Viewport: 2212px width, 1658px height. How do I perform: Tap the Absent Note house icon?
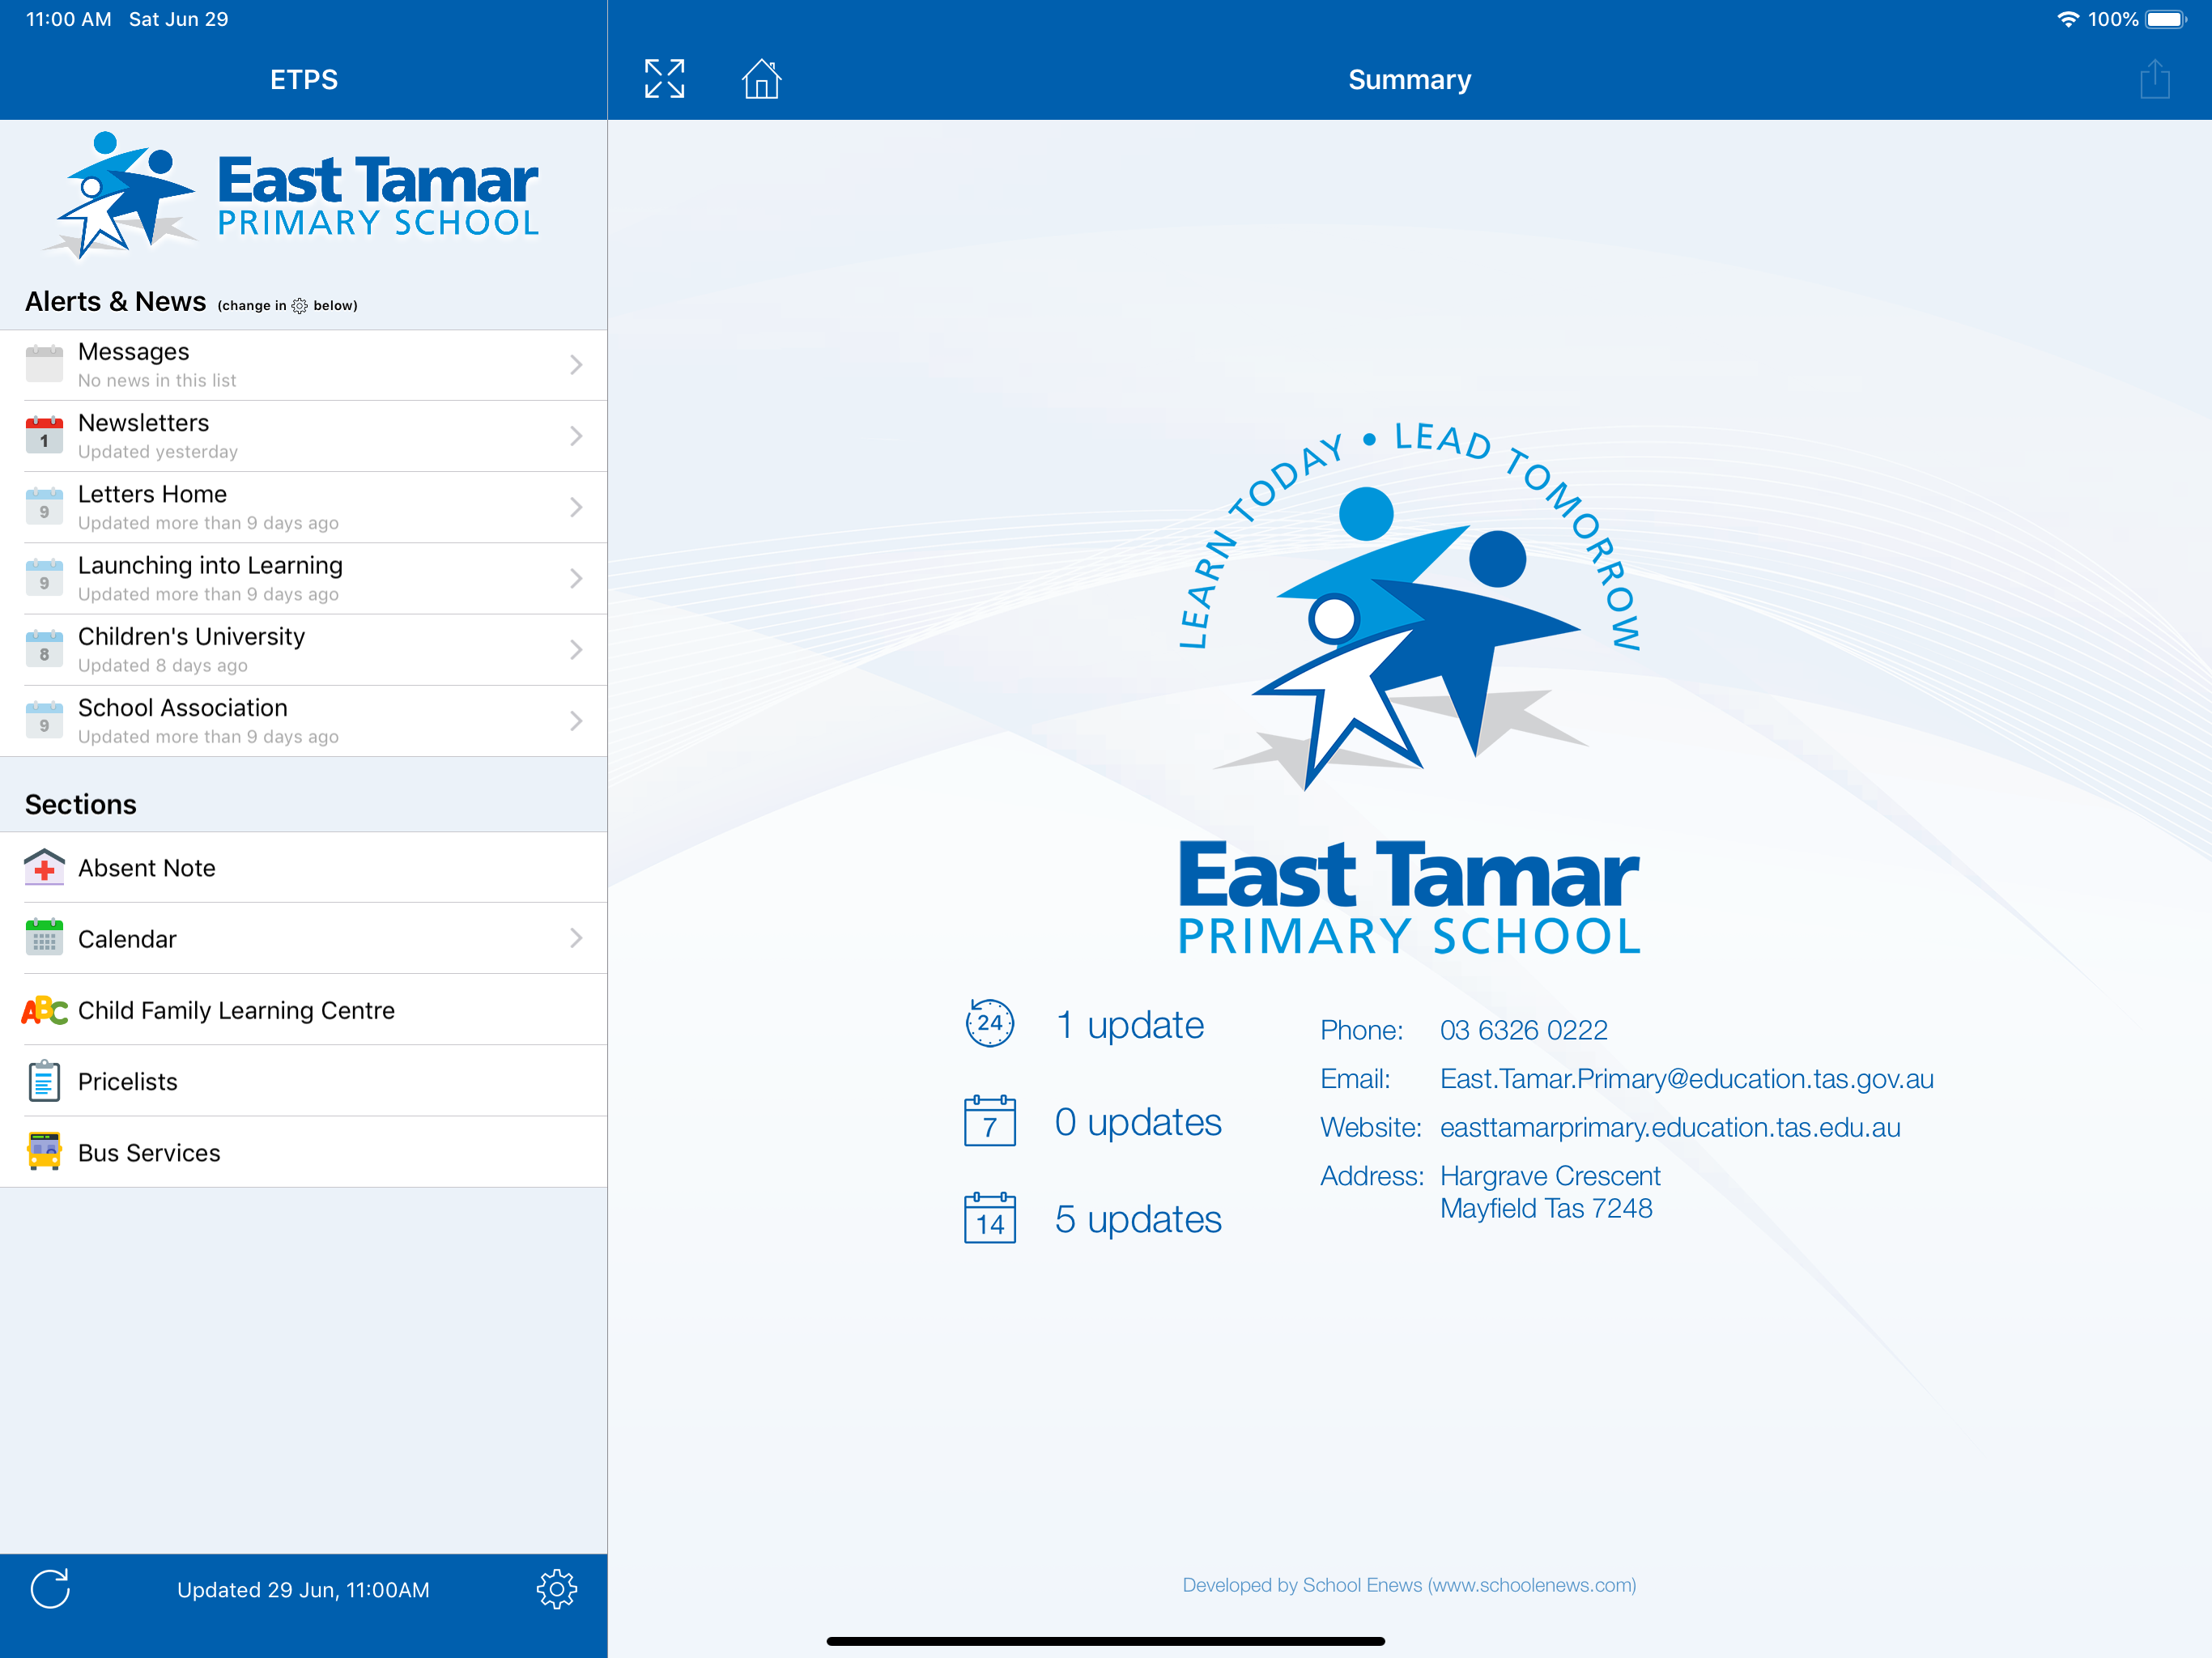pyautogui.click(x=44, y=867)
